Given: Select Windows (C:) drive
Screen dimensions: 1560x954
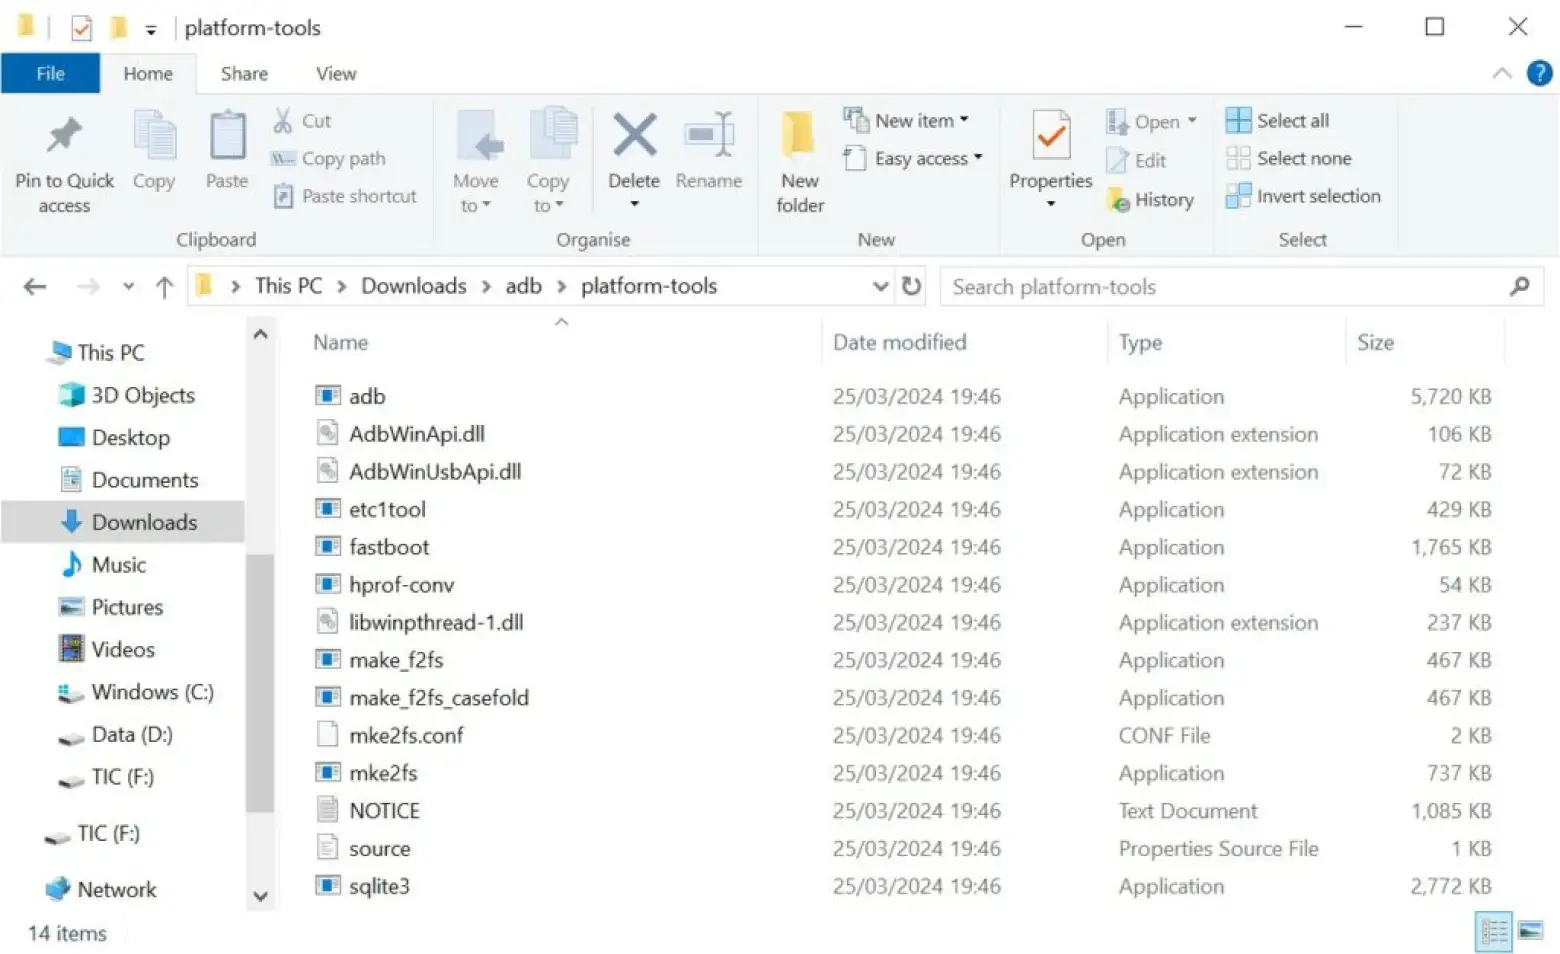Looking at the screenshot, I should point(135,692).
